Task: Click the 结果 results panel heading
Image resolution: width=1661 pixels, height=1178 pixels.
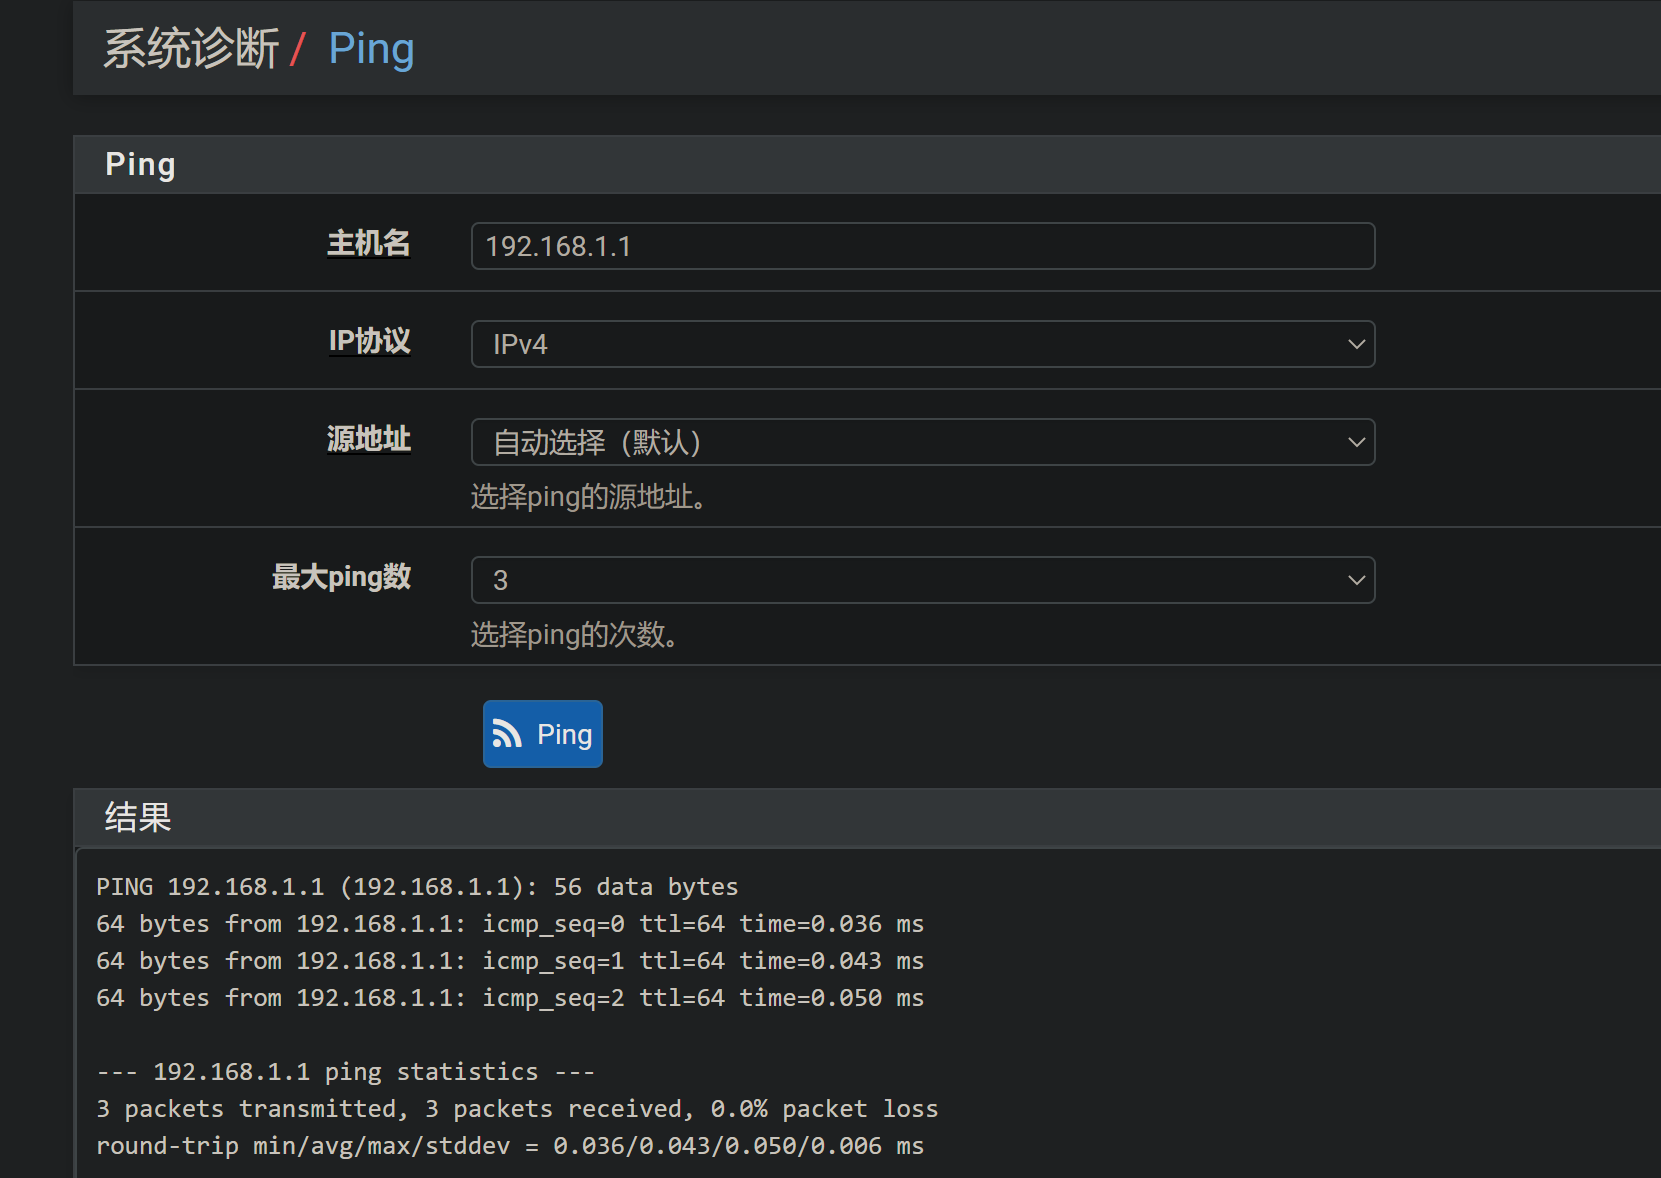Action: (138, 818)
